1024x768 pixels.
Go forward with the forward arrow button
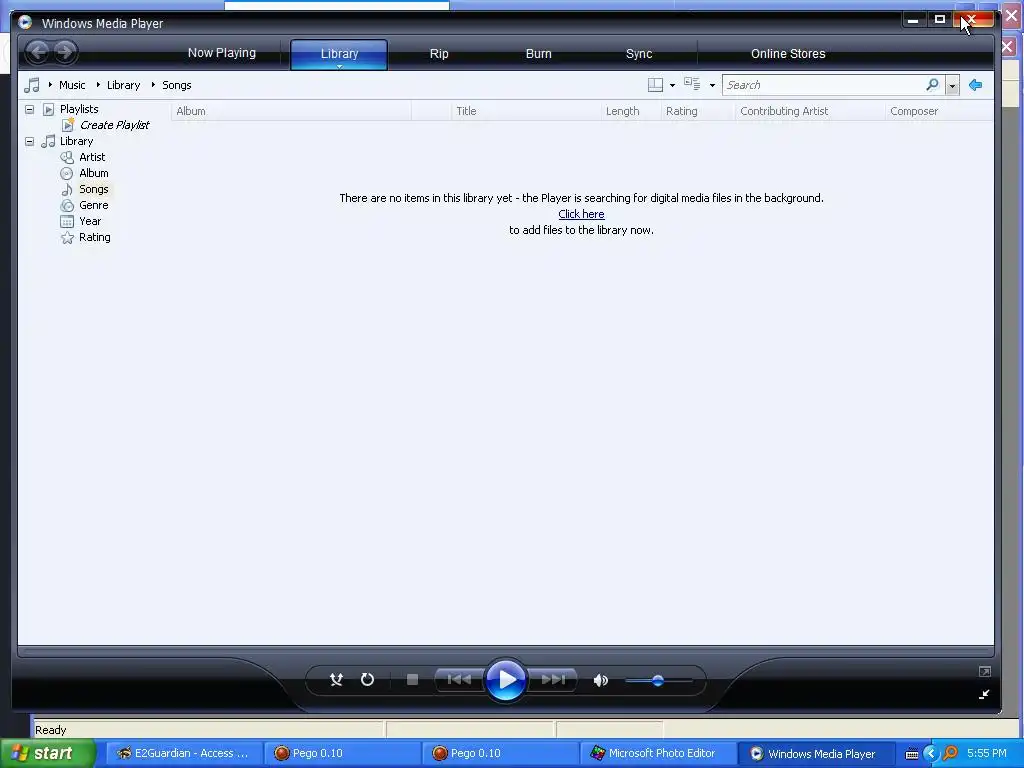[x=65, y=52]
